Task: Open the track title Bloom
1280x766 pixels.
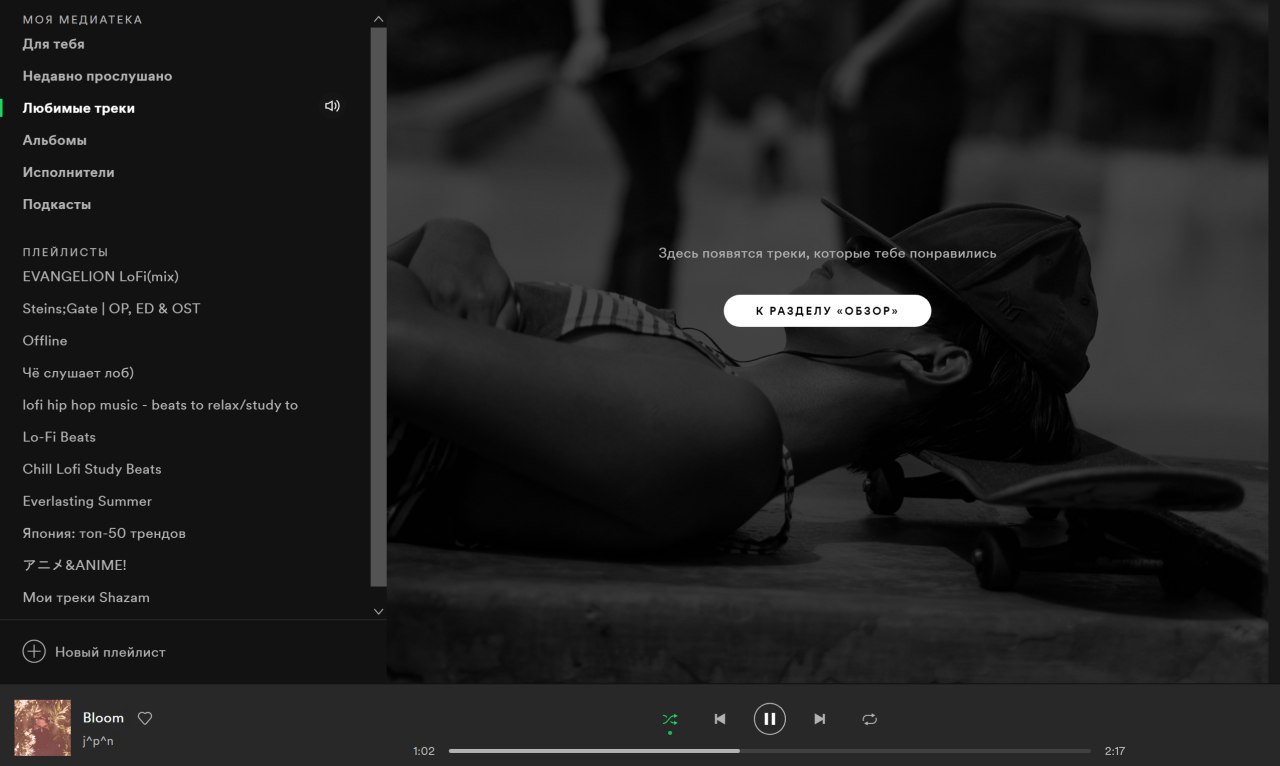Action: (103, 718)
